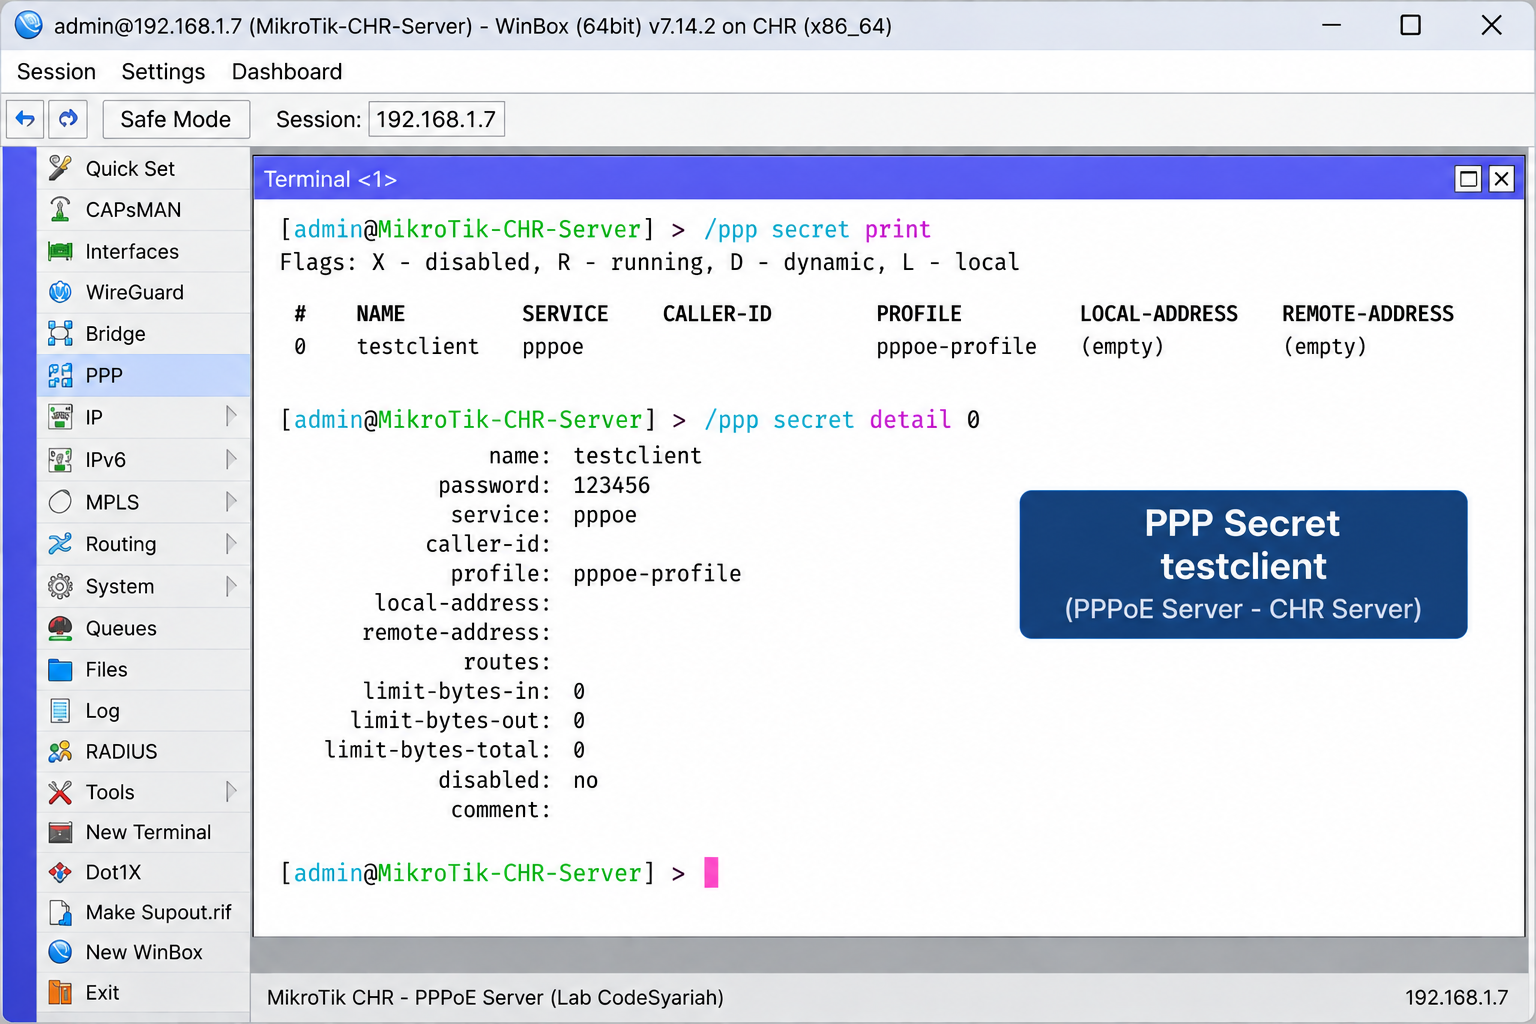This screenshot has height=1024, width=1536.
Task: Click the Tools icon
Action: point(60,793)
